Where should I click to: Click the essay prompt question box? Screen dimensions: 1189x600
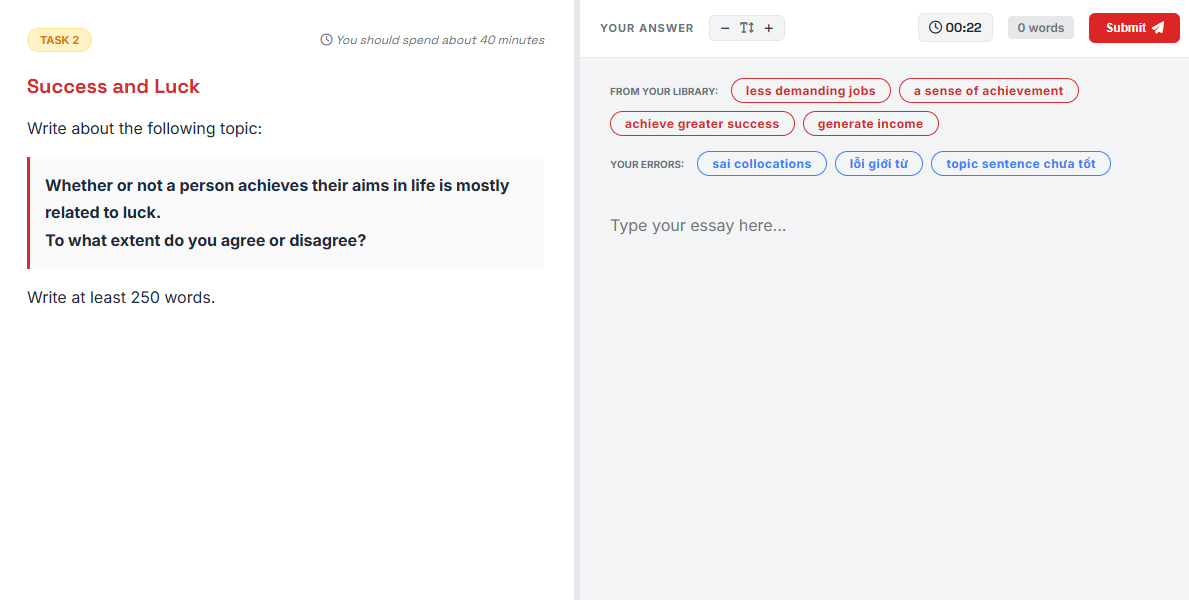286,213
